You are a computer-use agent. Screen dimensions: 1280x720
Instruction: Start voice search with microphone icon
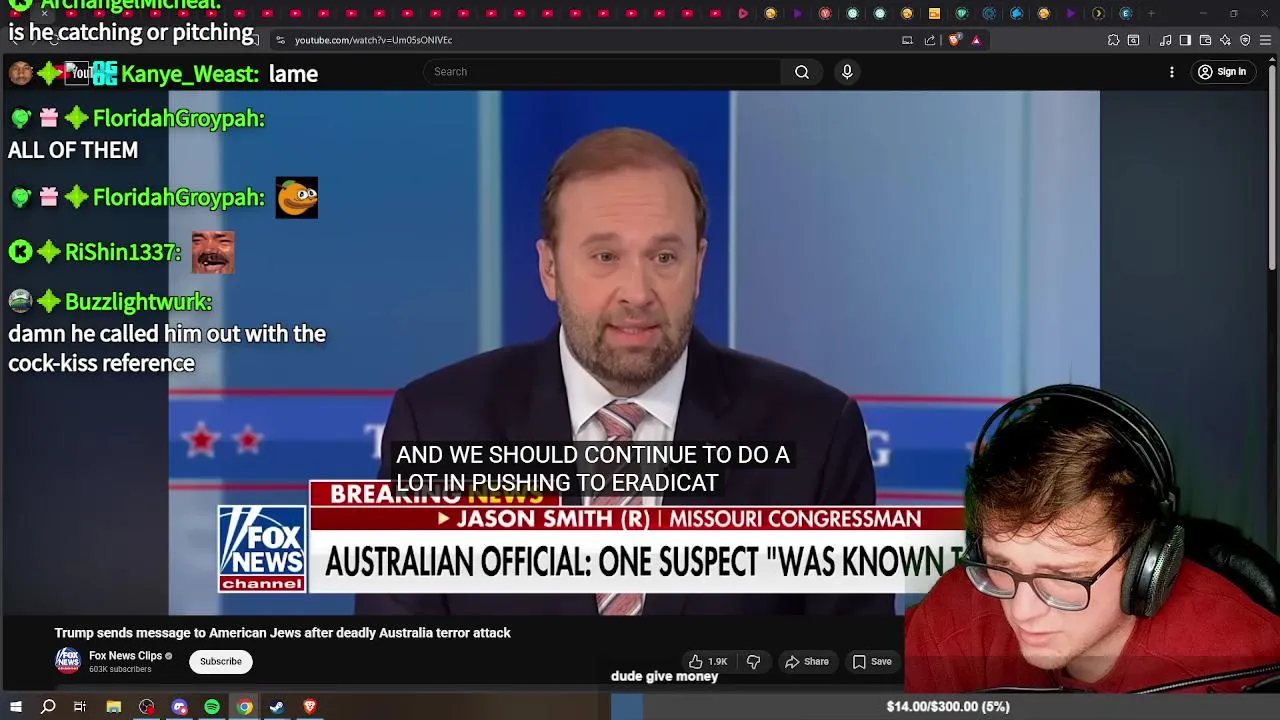[x=847, y=72]
